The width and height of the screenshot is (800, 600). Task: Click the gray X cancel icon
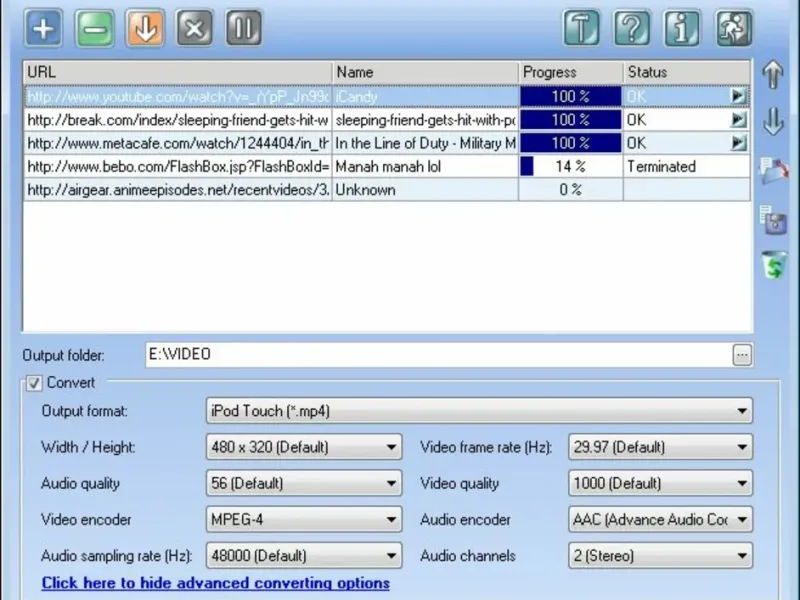pos(194,28)
